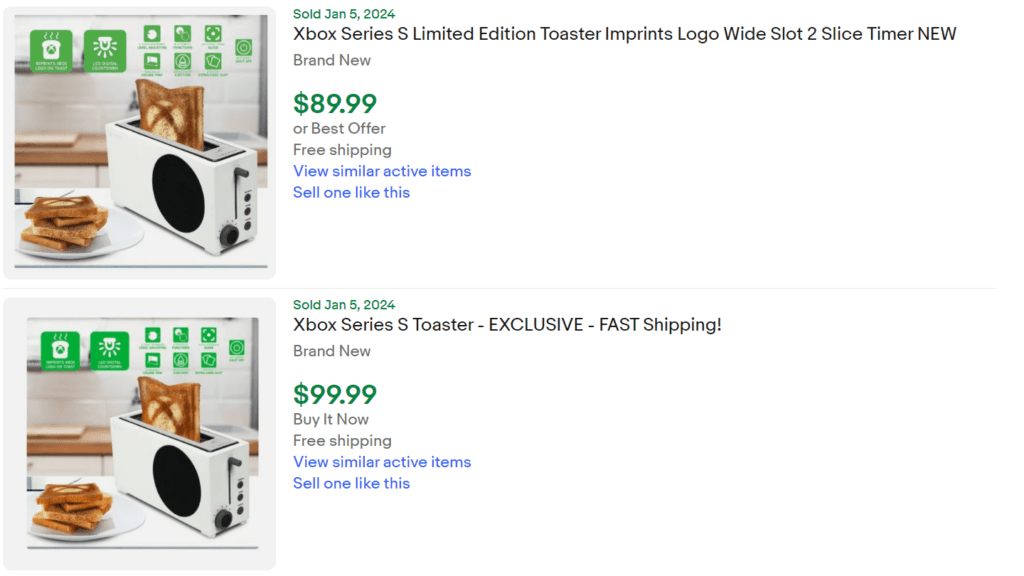Click 'View similar active items' under the $99.99 listing
This screenshot has width=1024, height=576.
coord(381,462)
